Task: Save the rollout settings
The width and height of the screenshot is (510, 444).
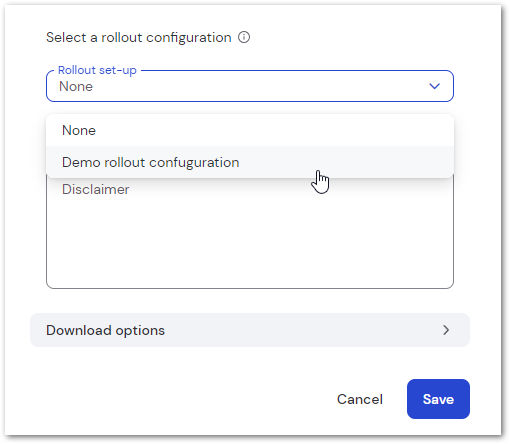Action: click(438, 399)
